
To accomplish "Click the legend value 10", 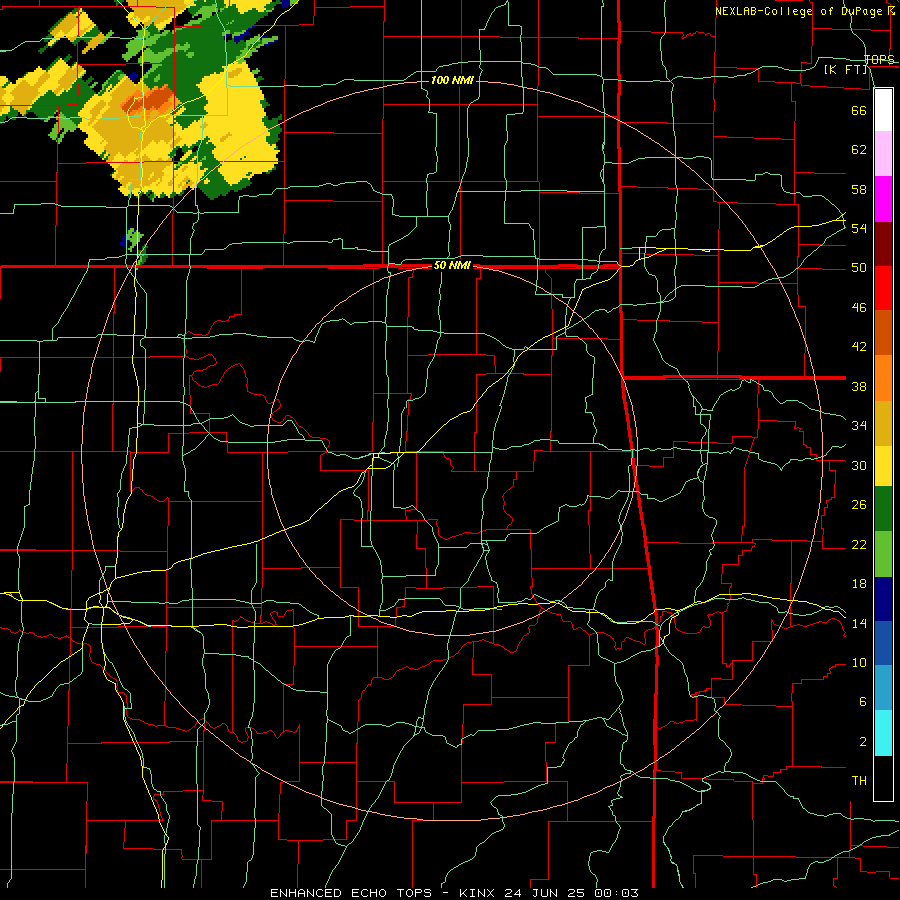I will pos(859,663).
